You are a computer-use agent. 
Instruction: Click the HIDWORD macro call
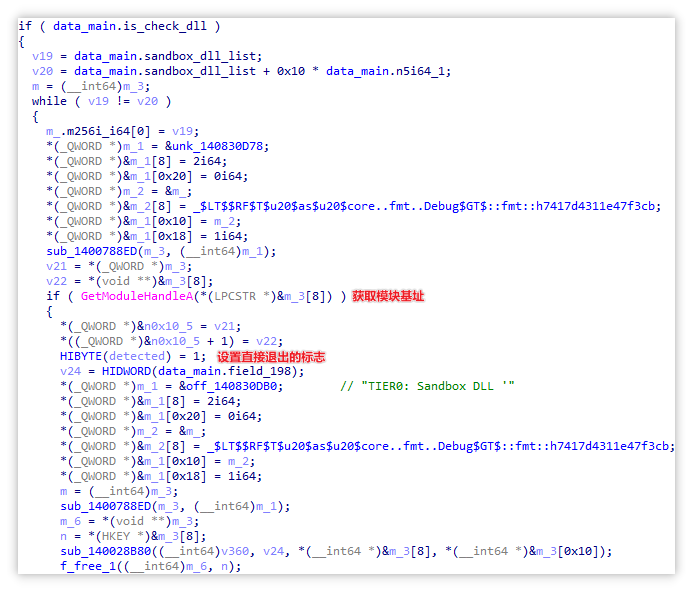point(123,371)
